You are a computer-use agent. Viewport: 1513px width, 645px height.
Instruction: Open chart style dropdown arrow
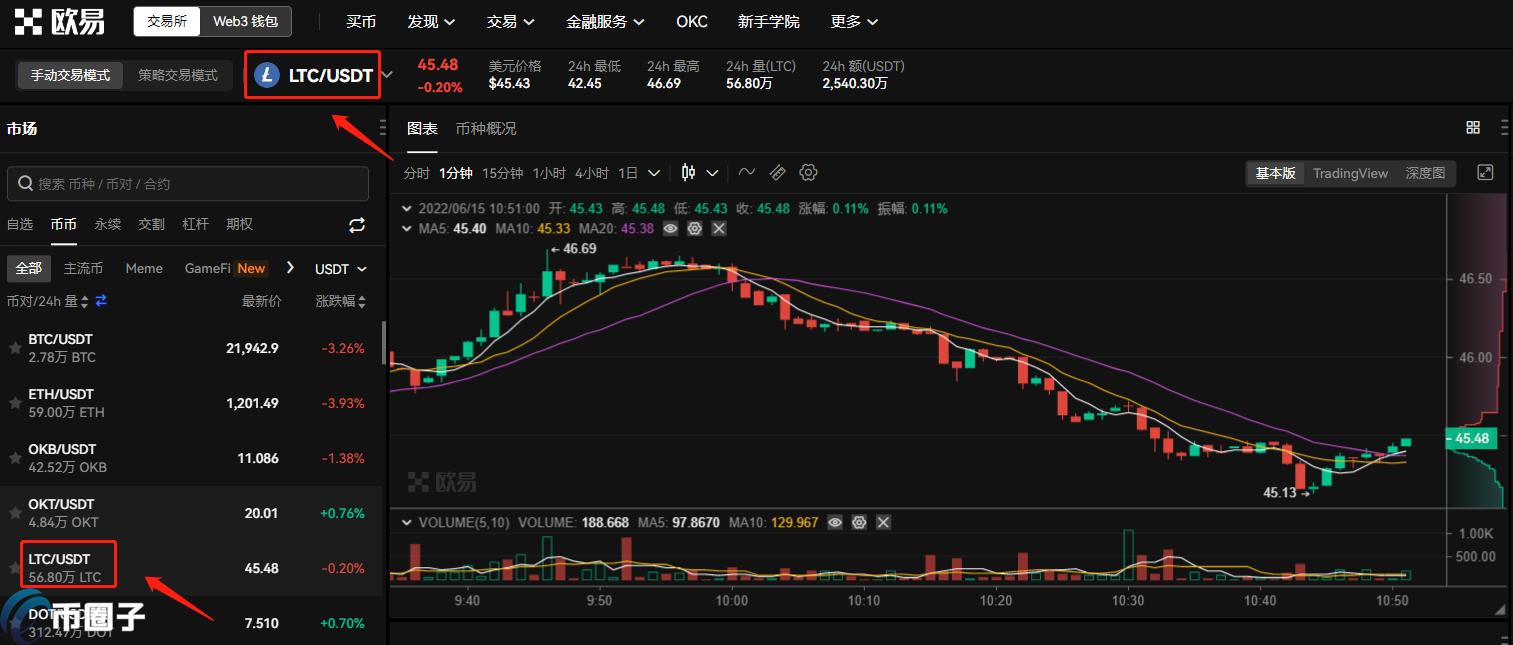(x=713, y=173)
